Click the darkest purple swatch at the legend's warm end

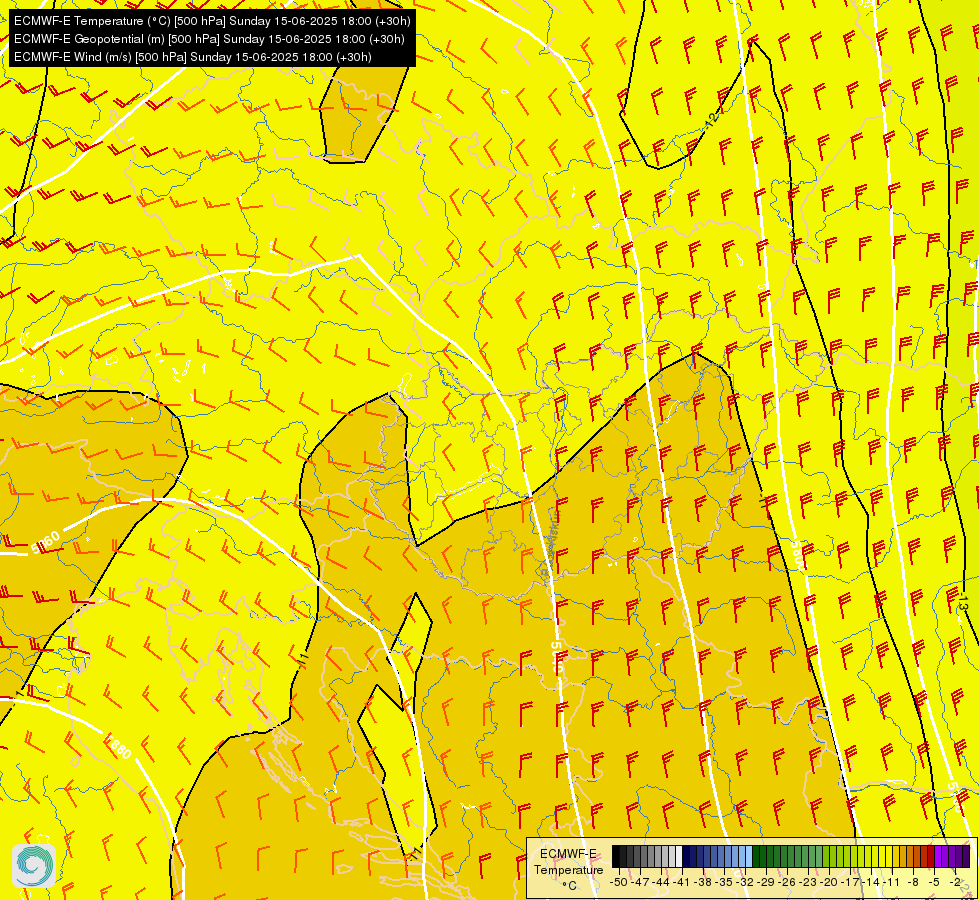pos(966,856)
